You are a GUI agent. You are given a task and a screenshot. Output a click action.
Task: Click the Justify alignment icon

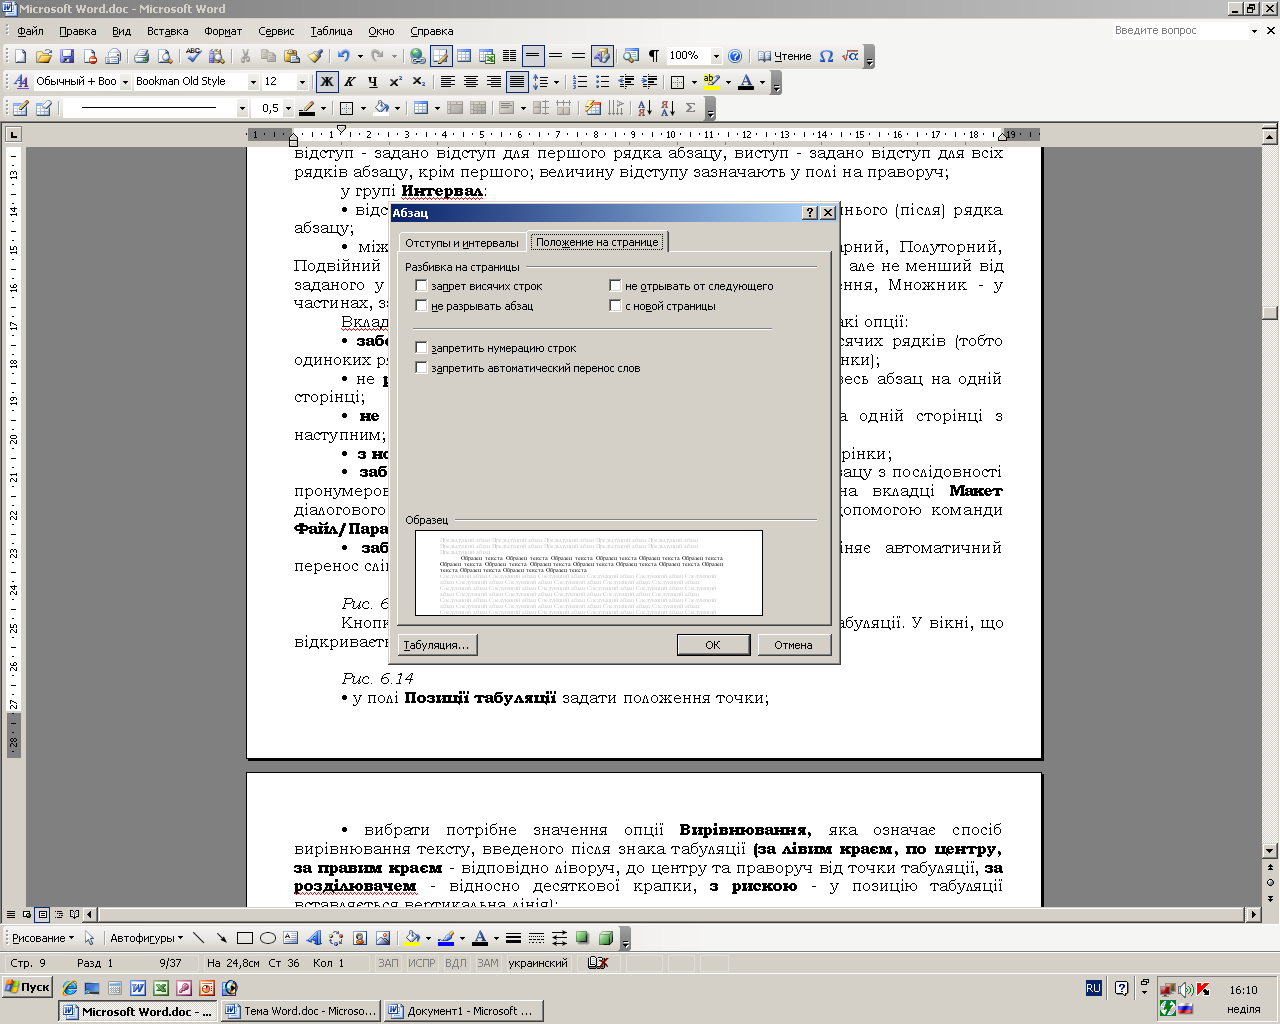[517, 82]
